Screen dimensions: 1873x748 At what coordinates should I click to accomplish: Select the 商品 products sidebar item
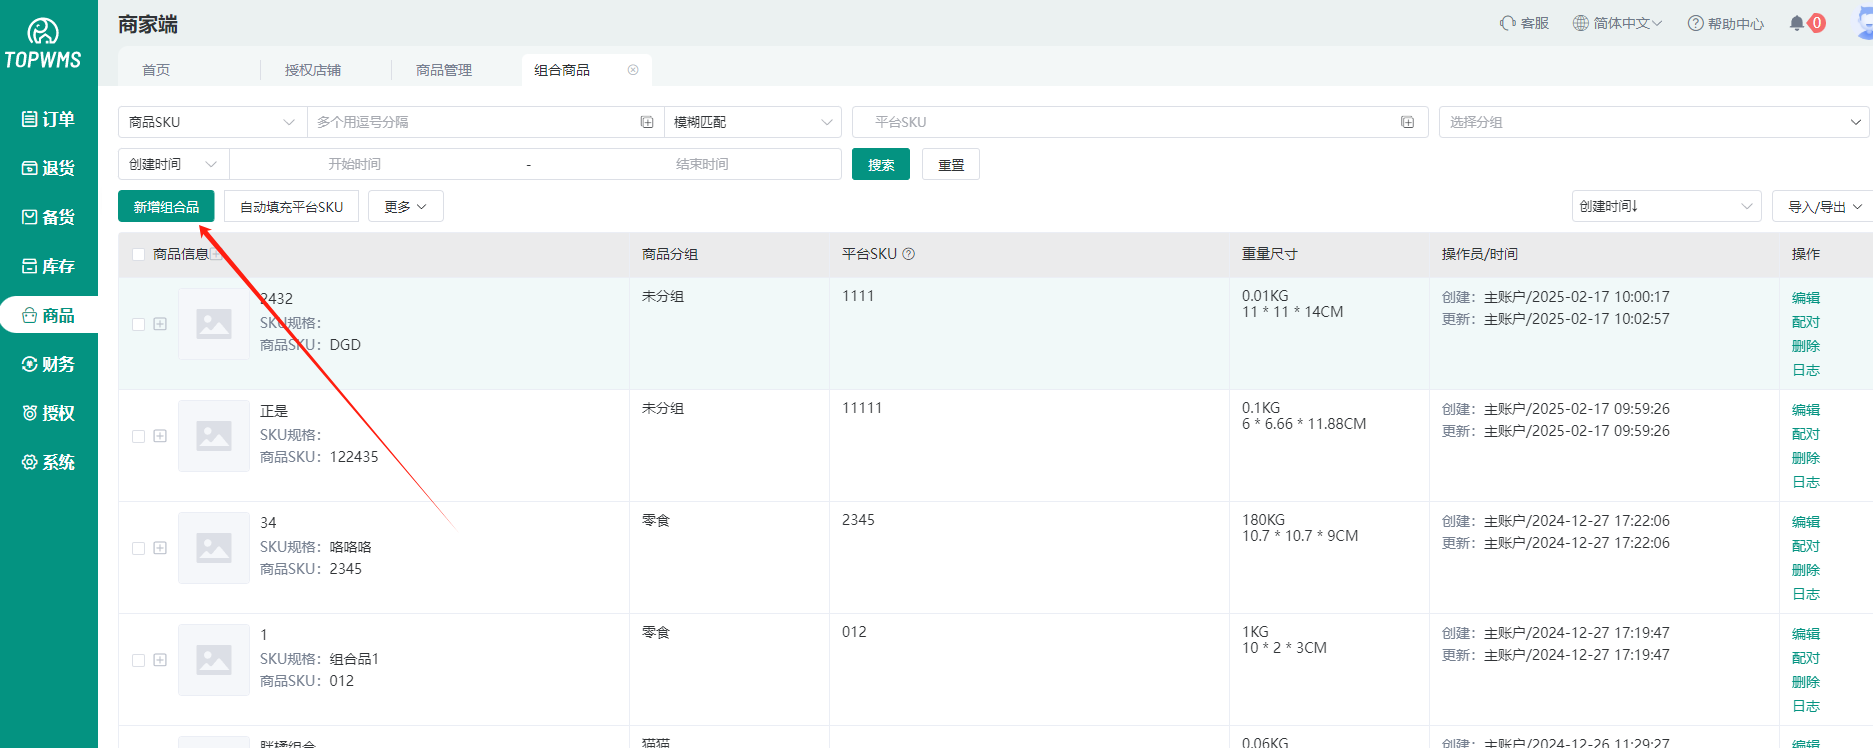tap(49, 315)
